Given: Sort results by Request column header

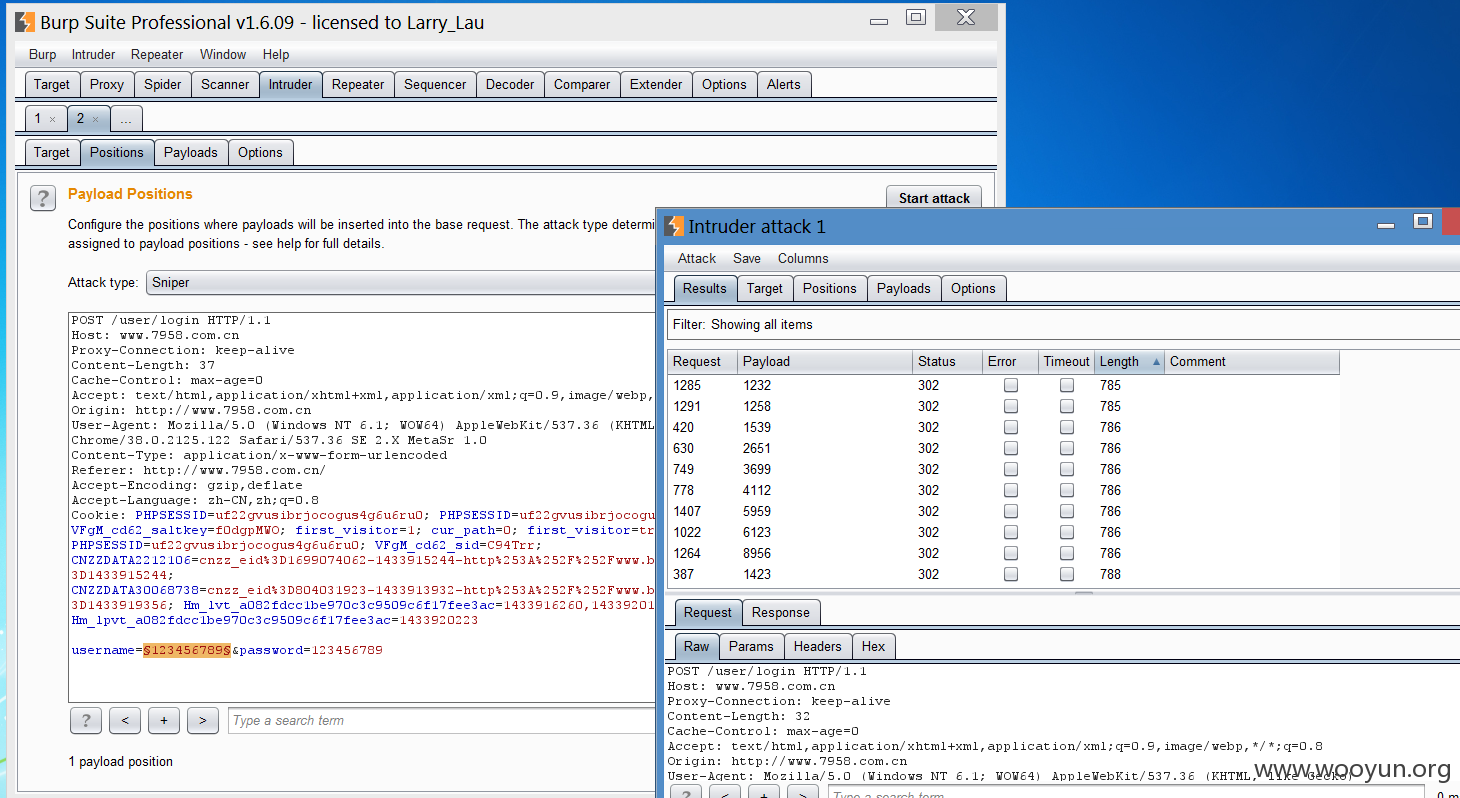Looking at the screenshot, I should click(703, 362).
